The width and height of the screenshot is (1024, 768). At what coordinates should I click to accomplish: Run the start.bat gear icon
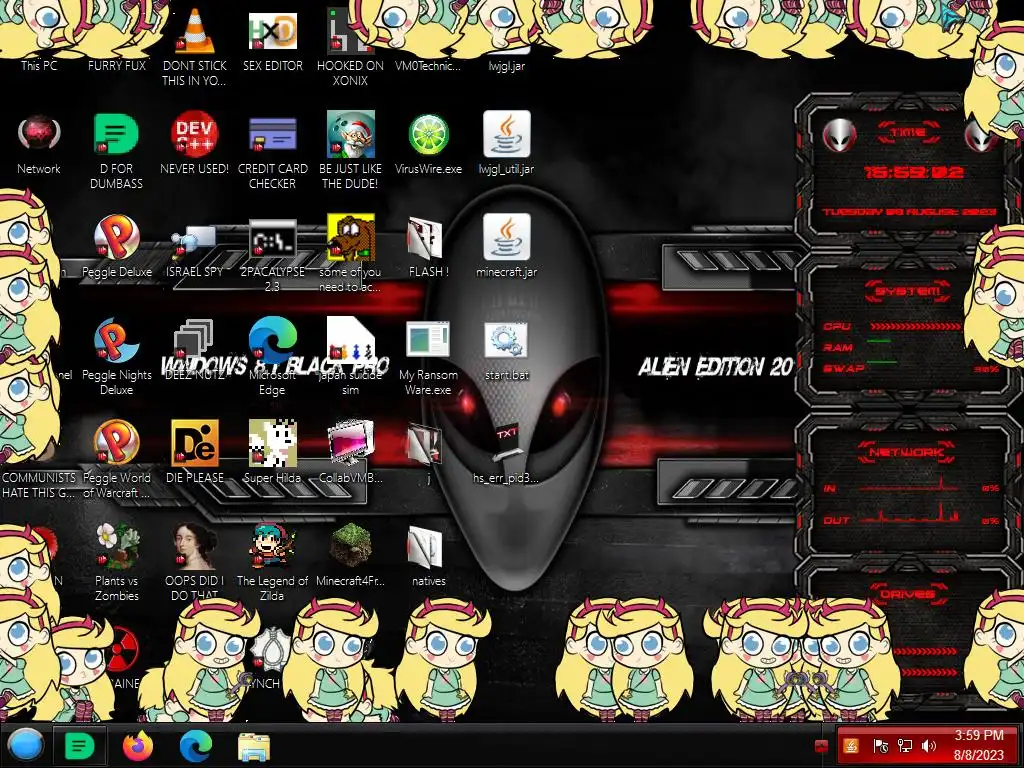507,340
